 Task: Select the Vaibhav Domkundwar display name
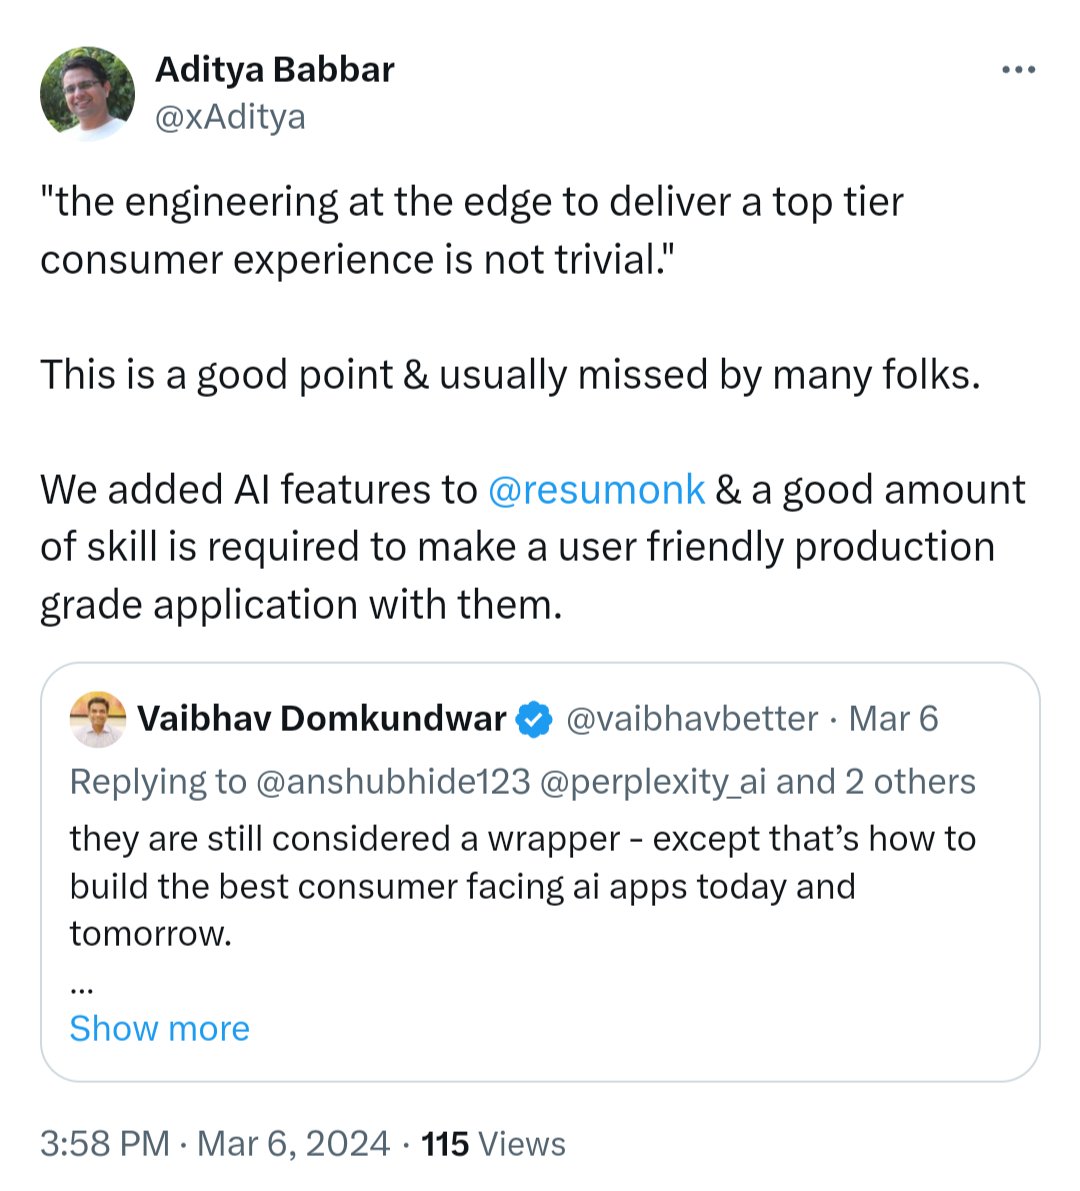point(321,718)
